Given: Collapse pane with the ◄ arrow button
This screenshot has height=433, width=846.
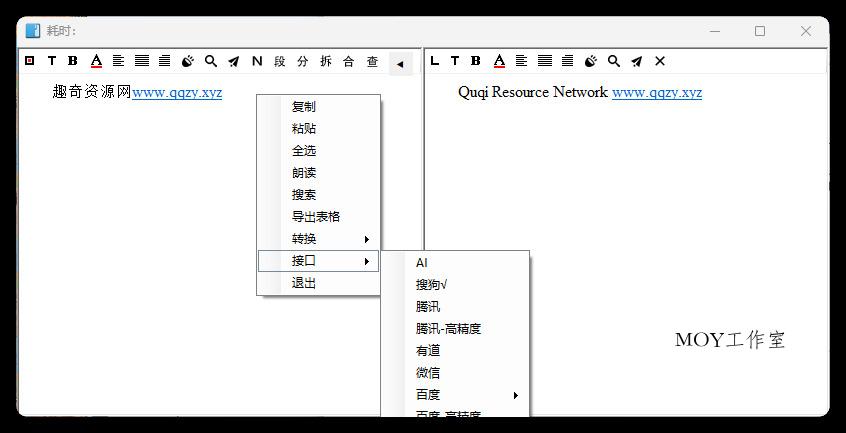Looking at the screenshot, I should click(x=401, y=64).
